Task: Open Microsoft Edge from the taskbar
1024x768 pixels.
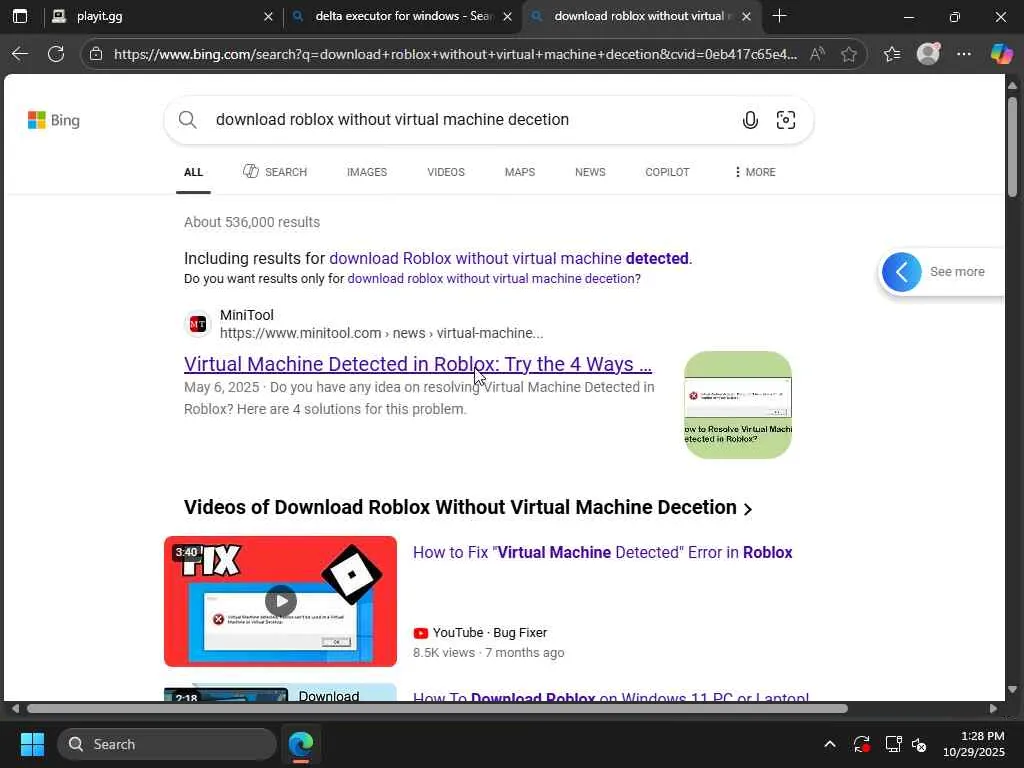Action: [301, 744]
